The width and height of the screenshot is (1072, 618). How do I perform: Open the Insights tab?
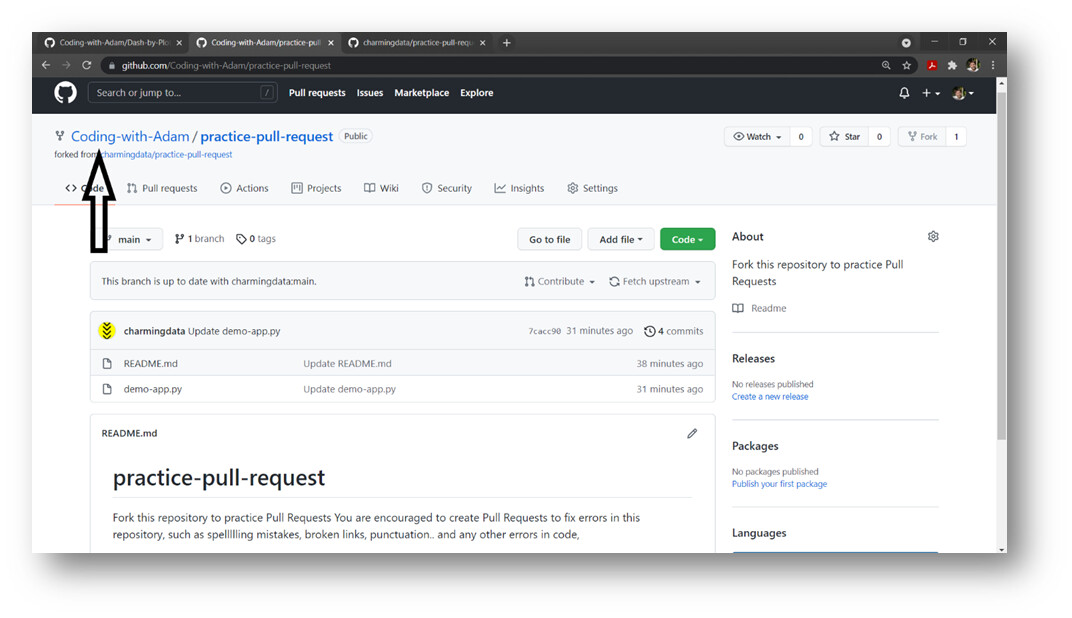tap(520, 188)
